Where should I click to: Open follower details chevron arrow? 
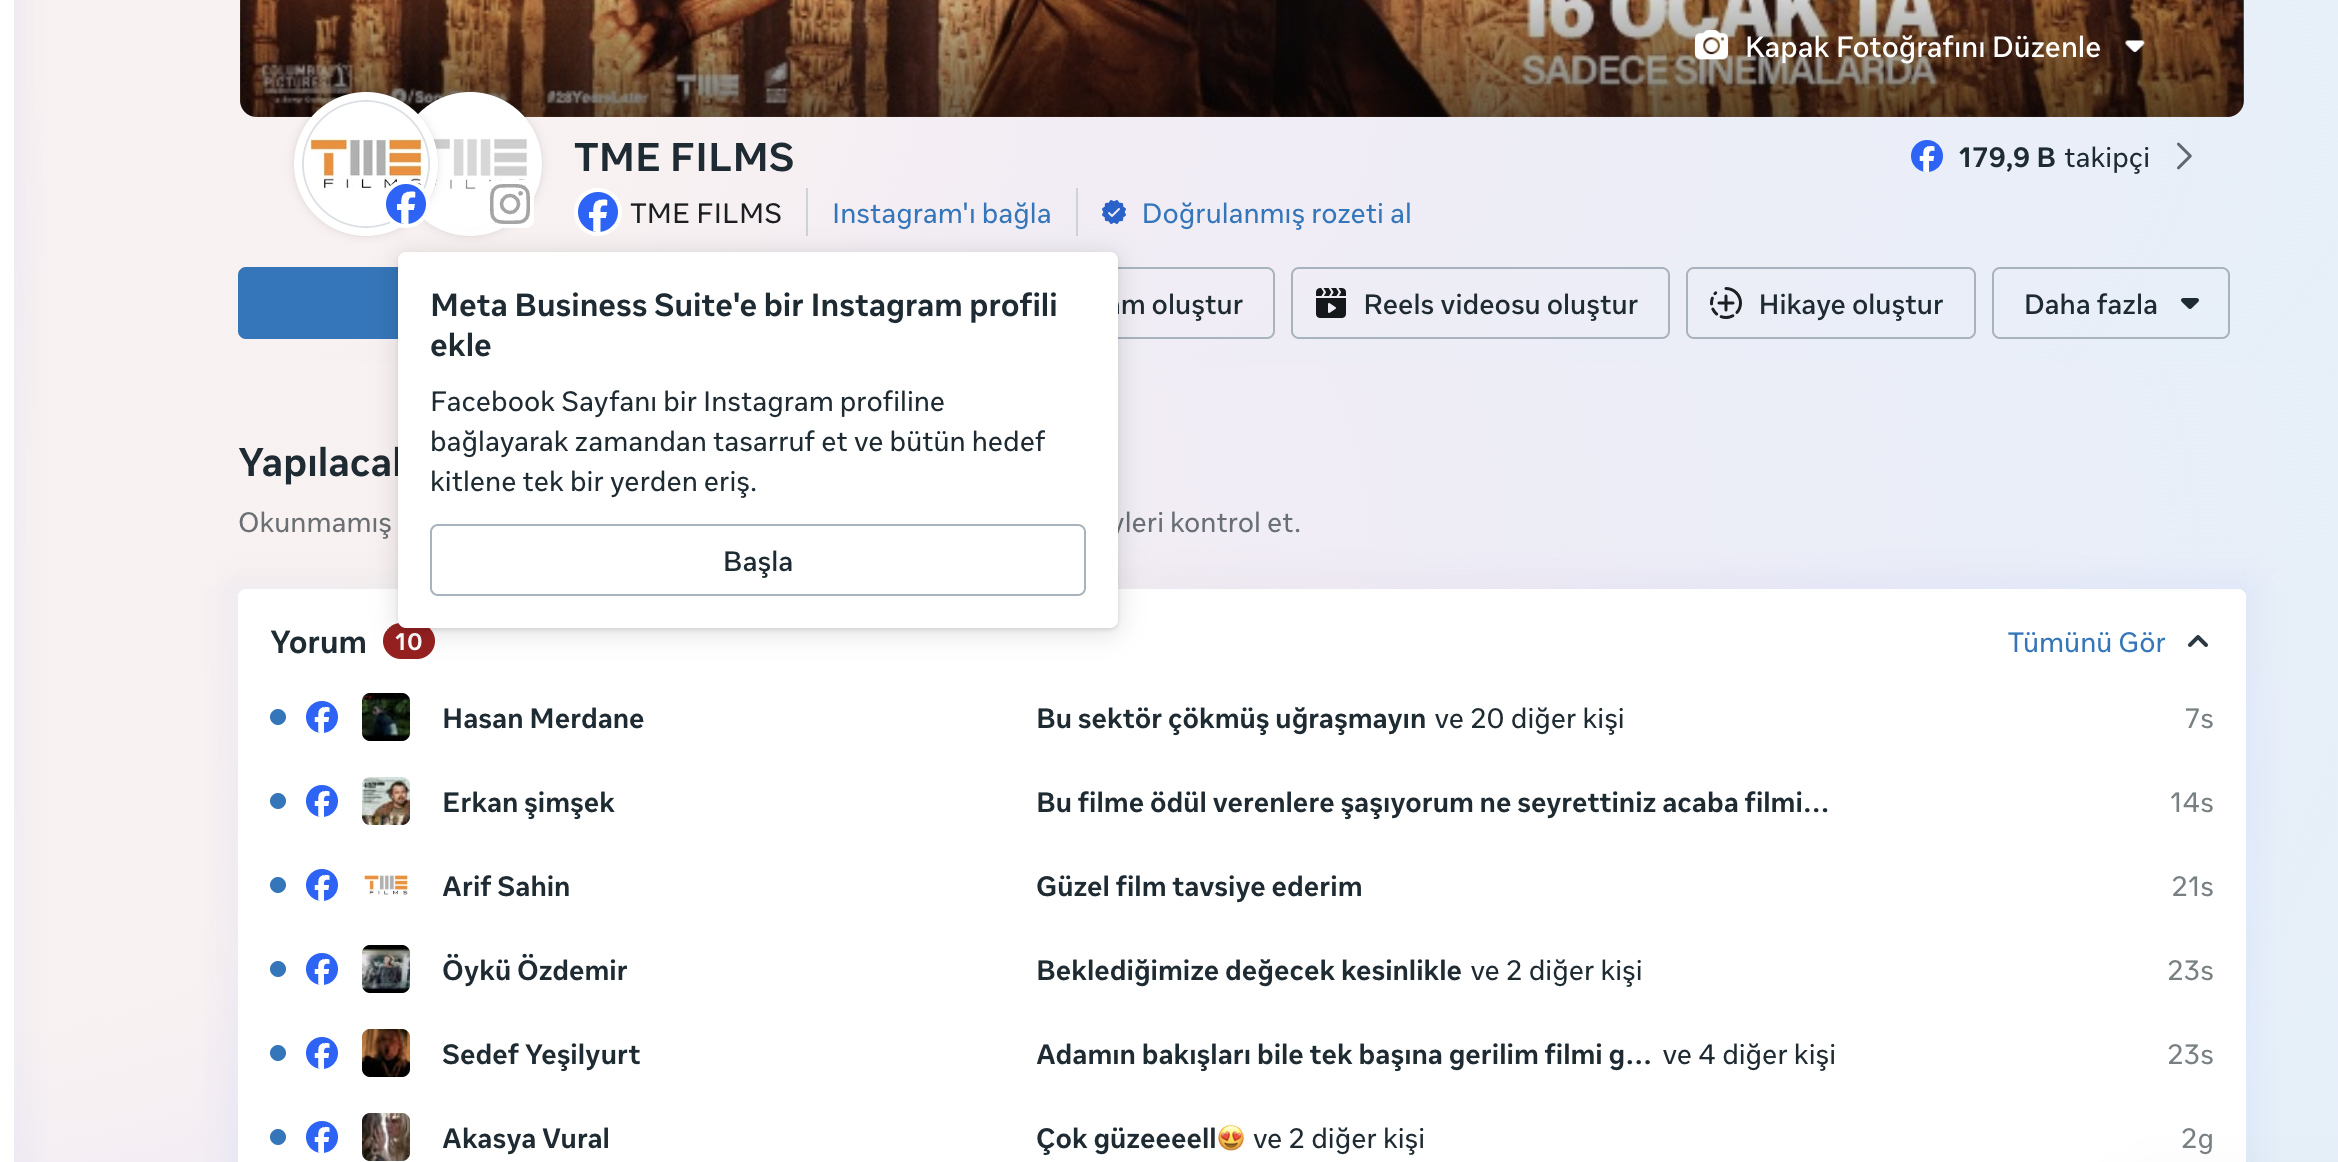click(x=2185, y=157)
